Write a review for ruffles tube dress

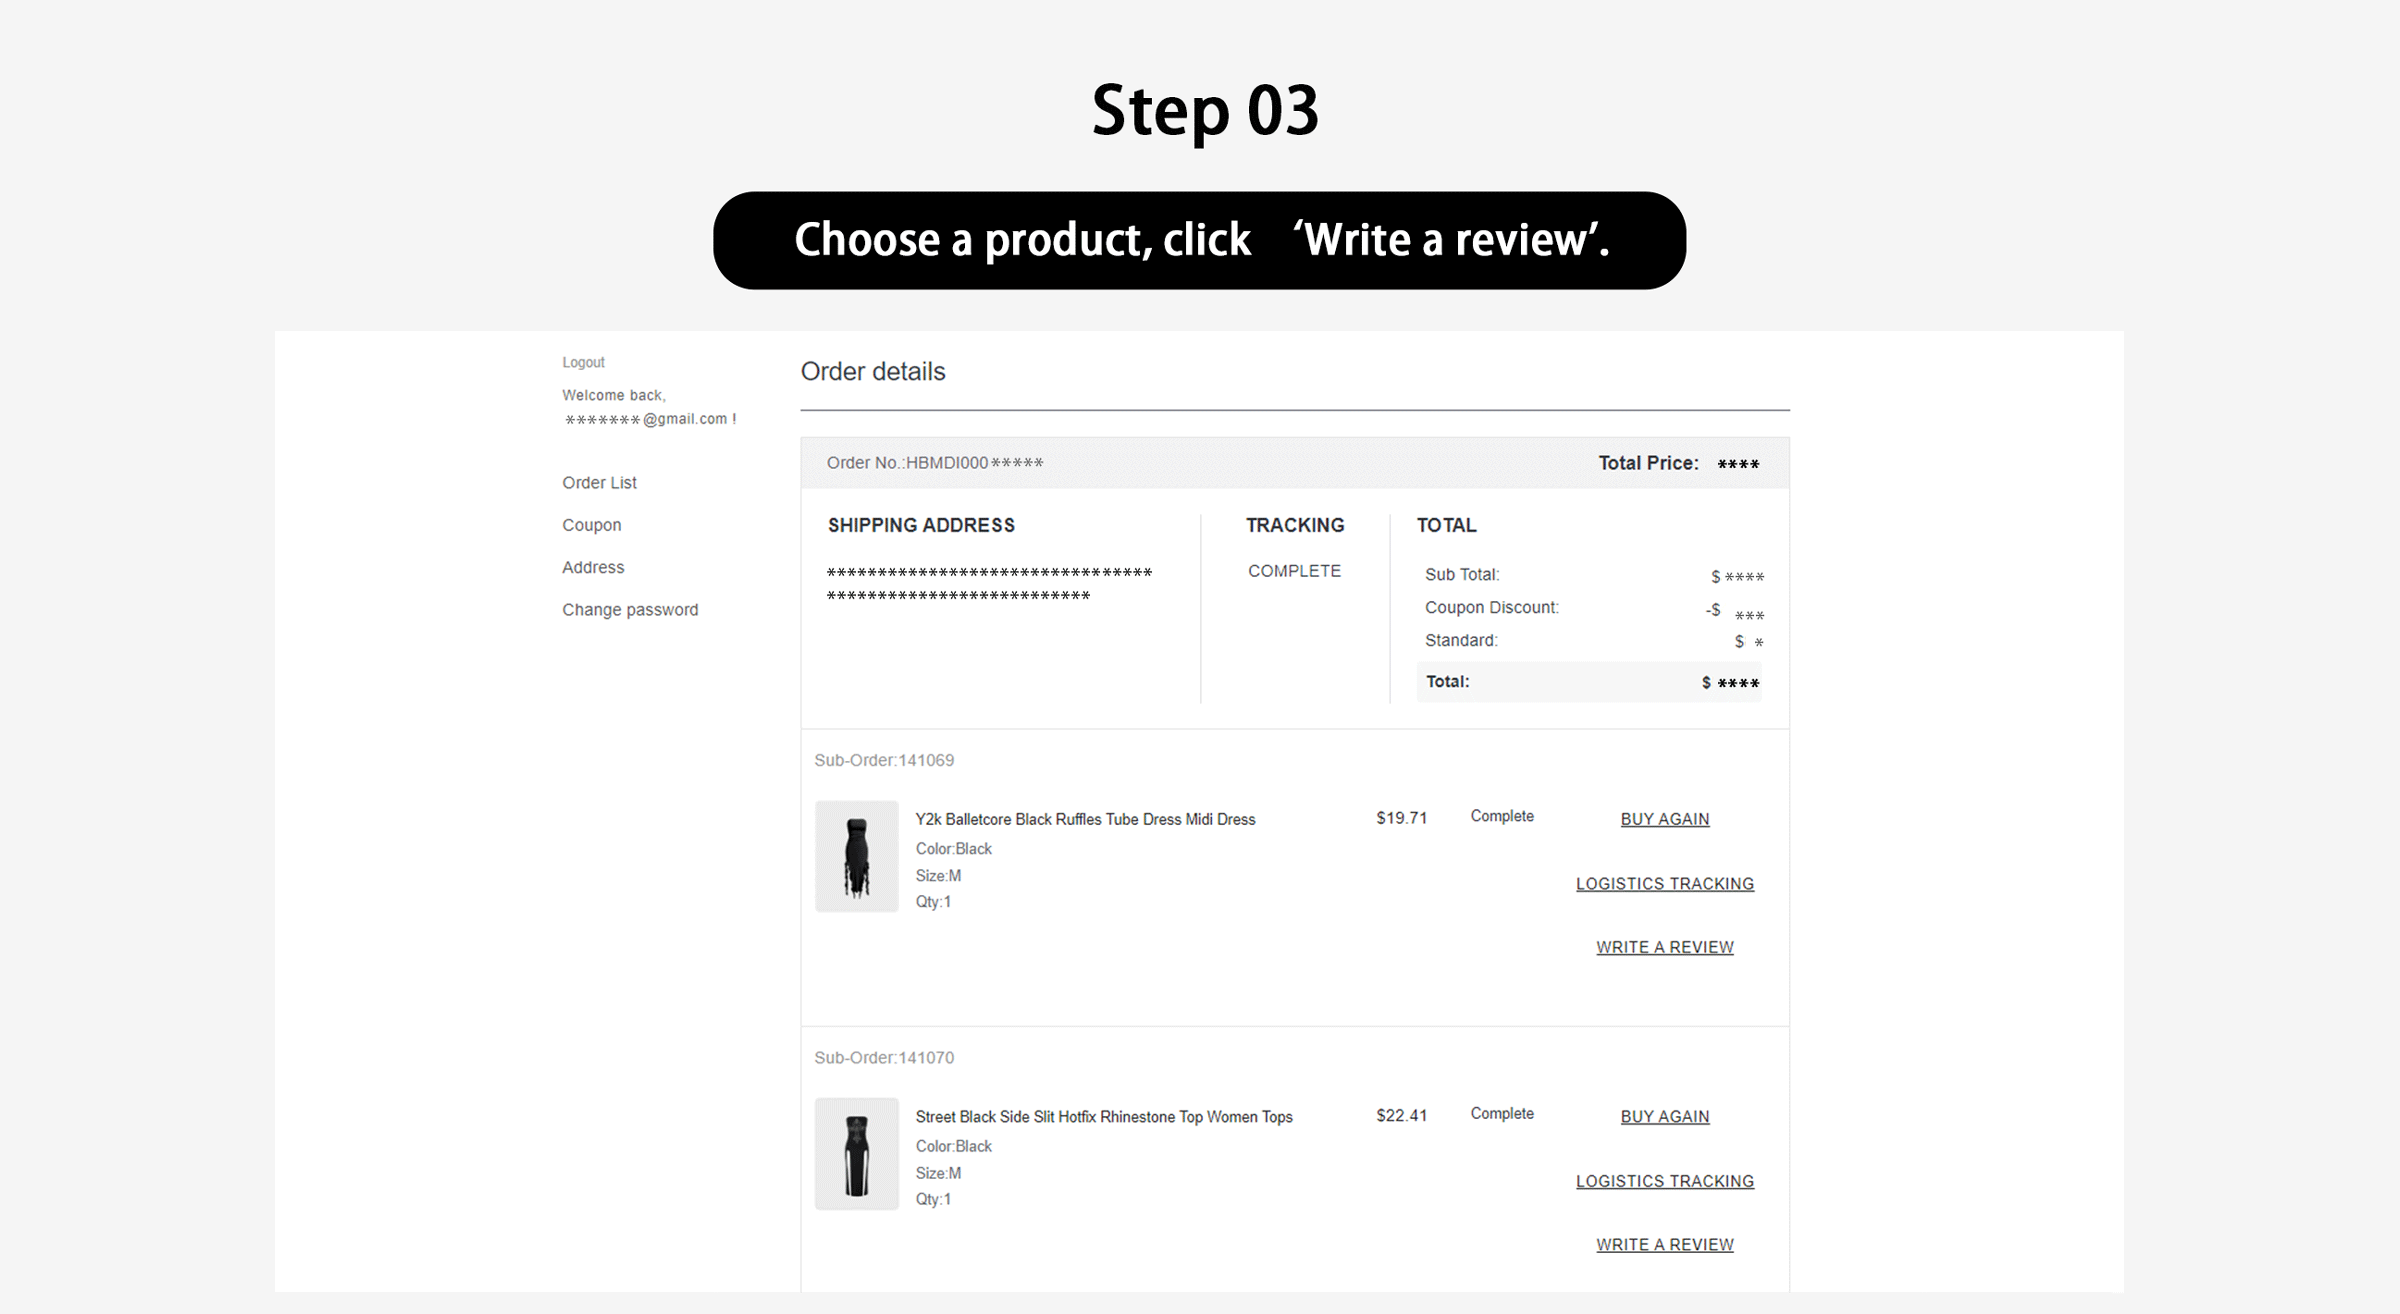tap(1664, 947)
